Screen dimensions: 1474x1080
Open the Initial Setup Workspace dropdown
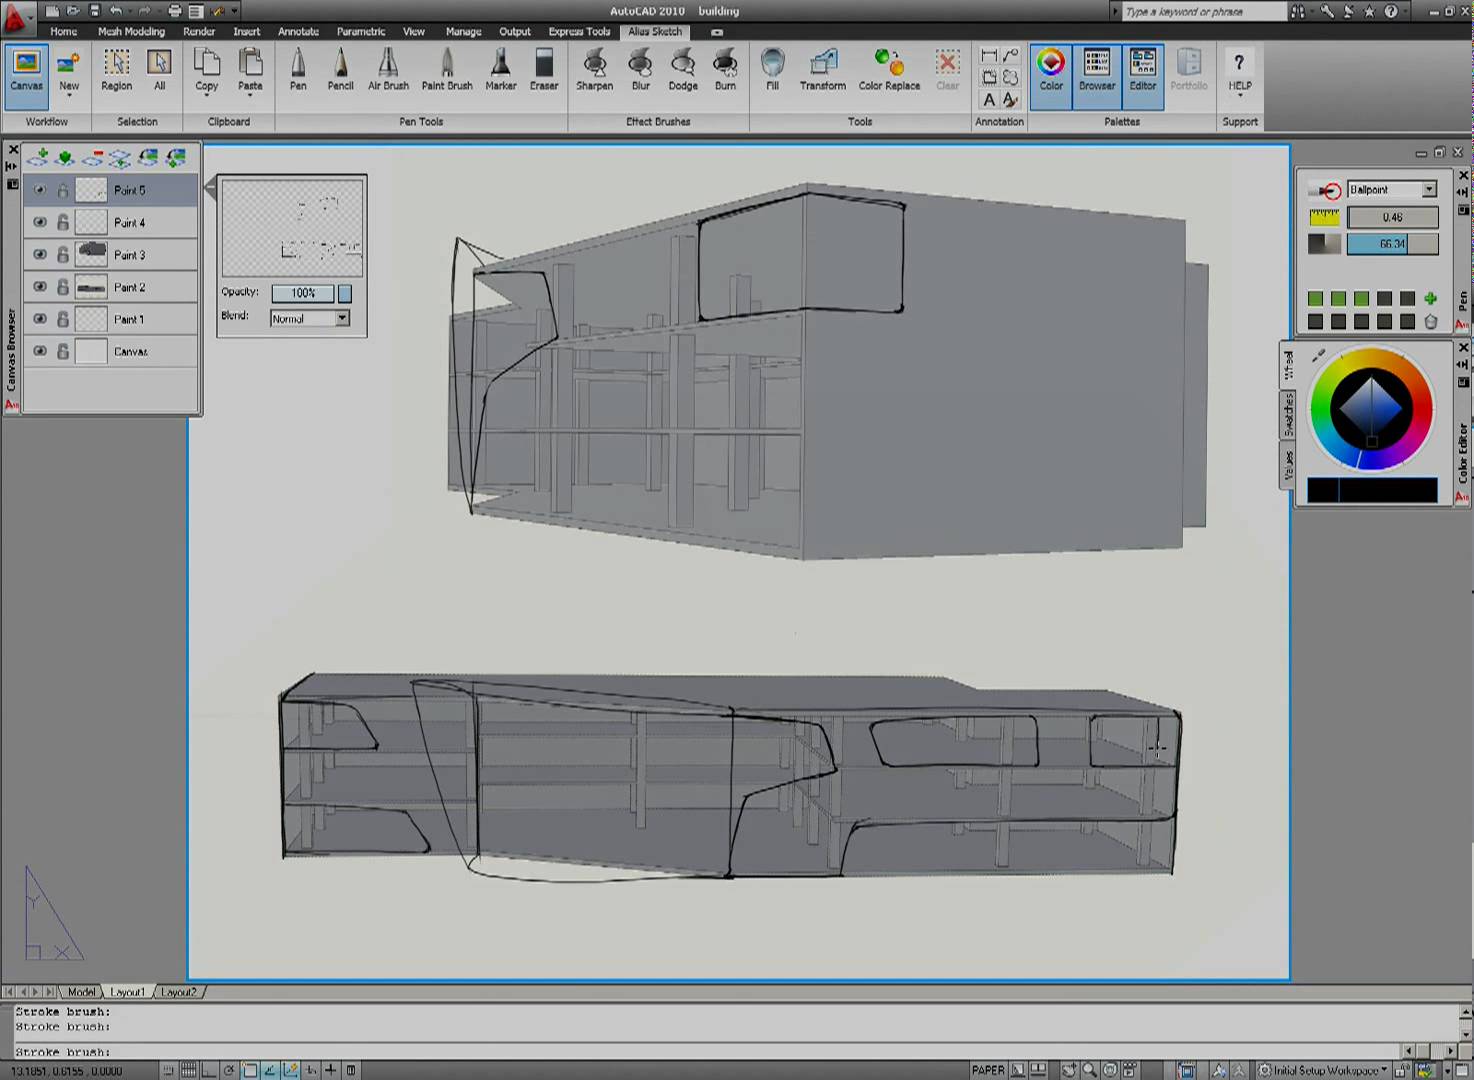click(1329, 1070)
